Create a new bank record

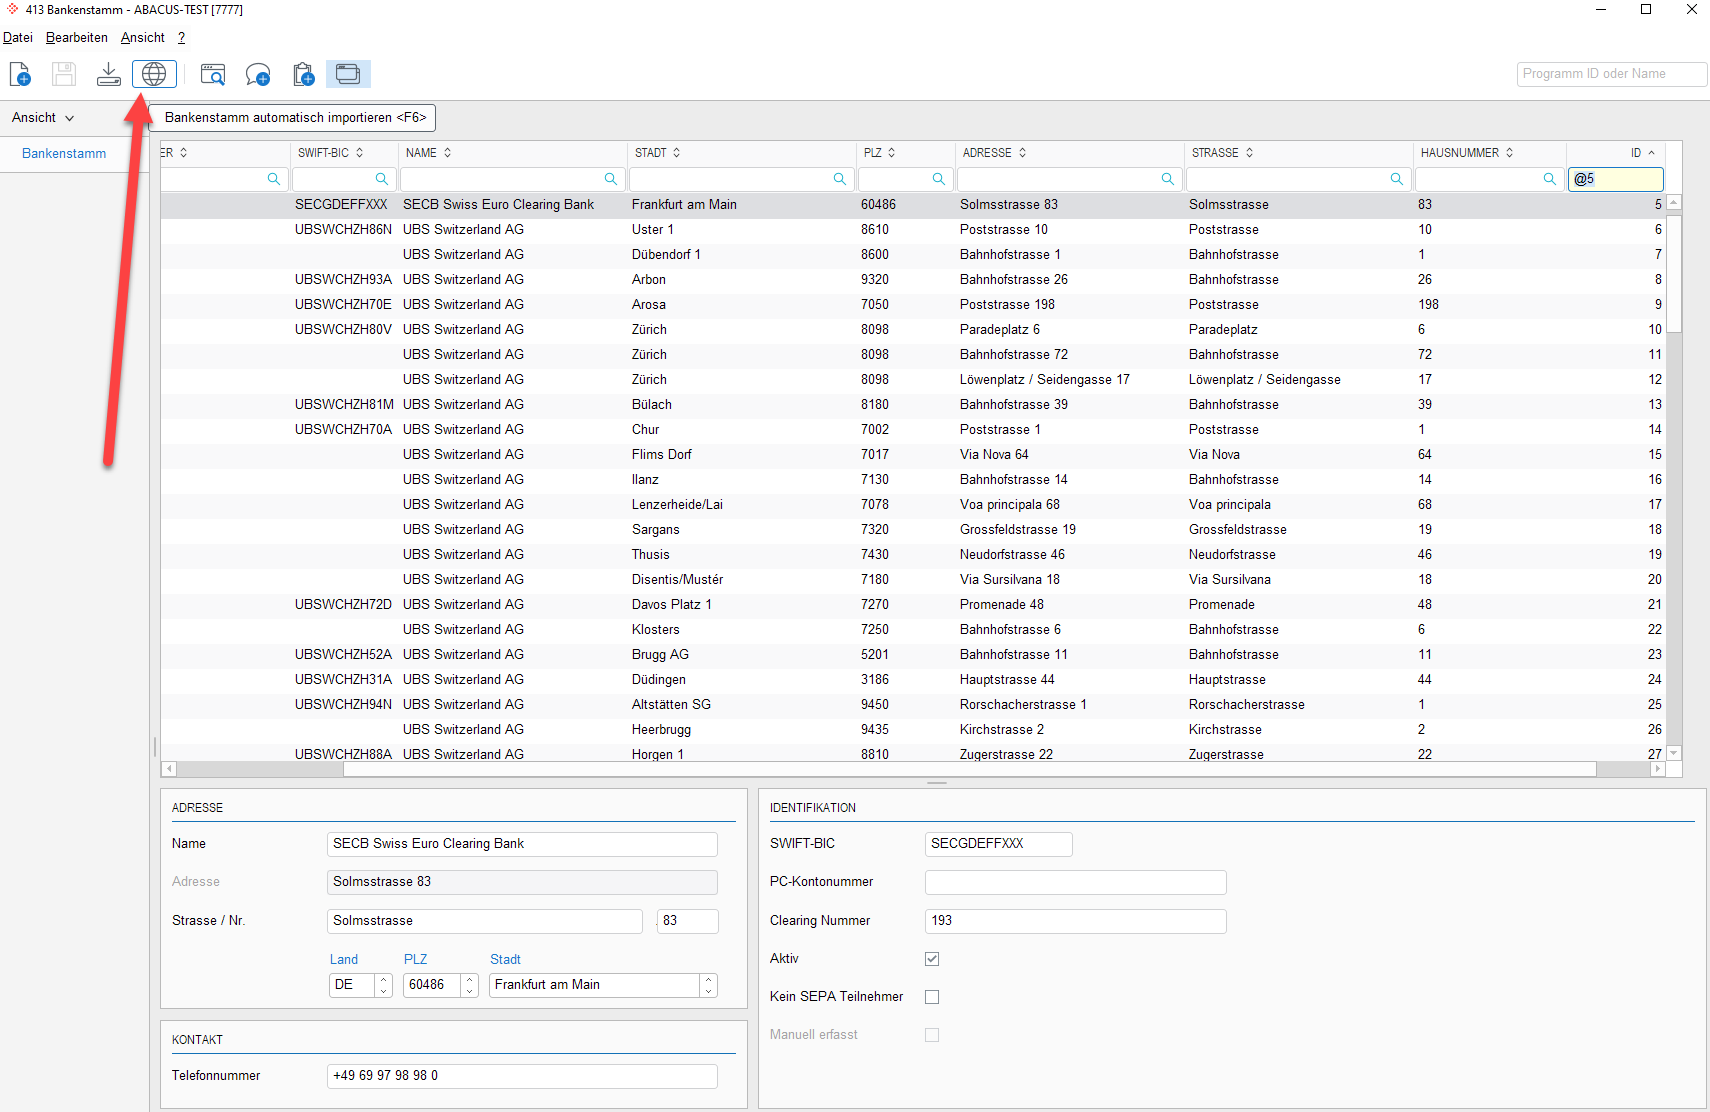[x=21, y=74]
